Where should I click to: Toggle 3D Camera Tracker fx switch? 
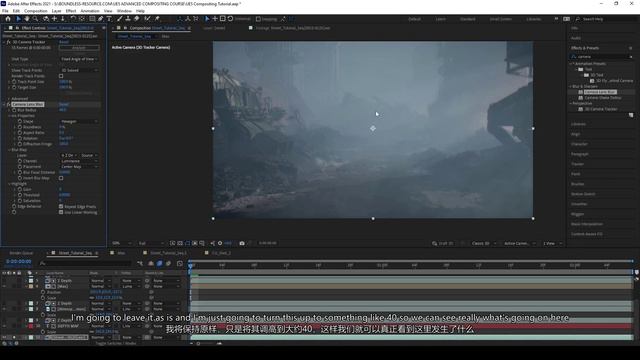[x=9, y=42]
